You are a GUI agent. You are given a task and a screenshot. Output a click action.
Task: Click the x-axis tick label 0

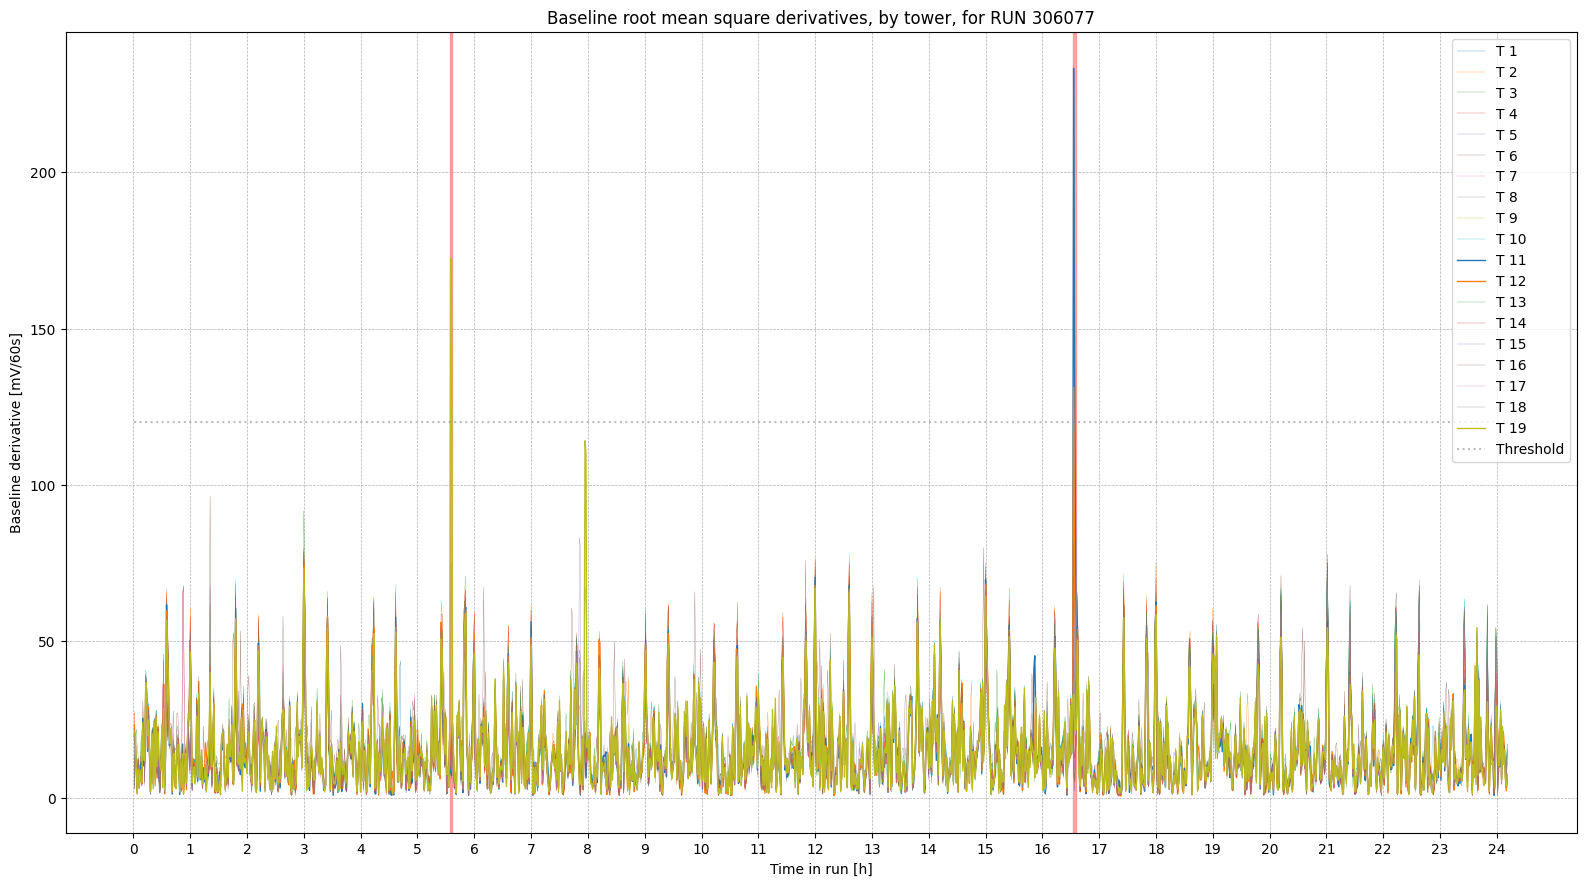click(134, 849)
